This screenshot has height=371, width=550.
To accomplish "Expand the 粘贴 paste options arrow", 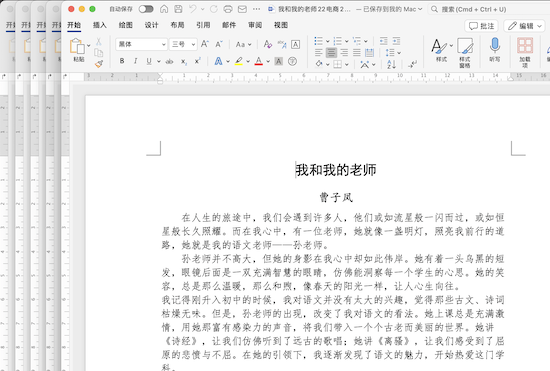I will coord(88,46).
